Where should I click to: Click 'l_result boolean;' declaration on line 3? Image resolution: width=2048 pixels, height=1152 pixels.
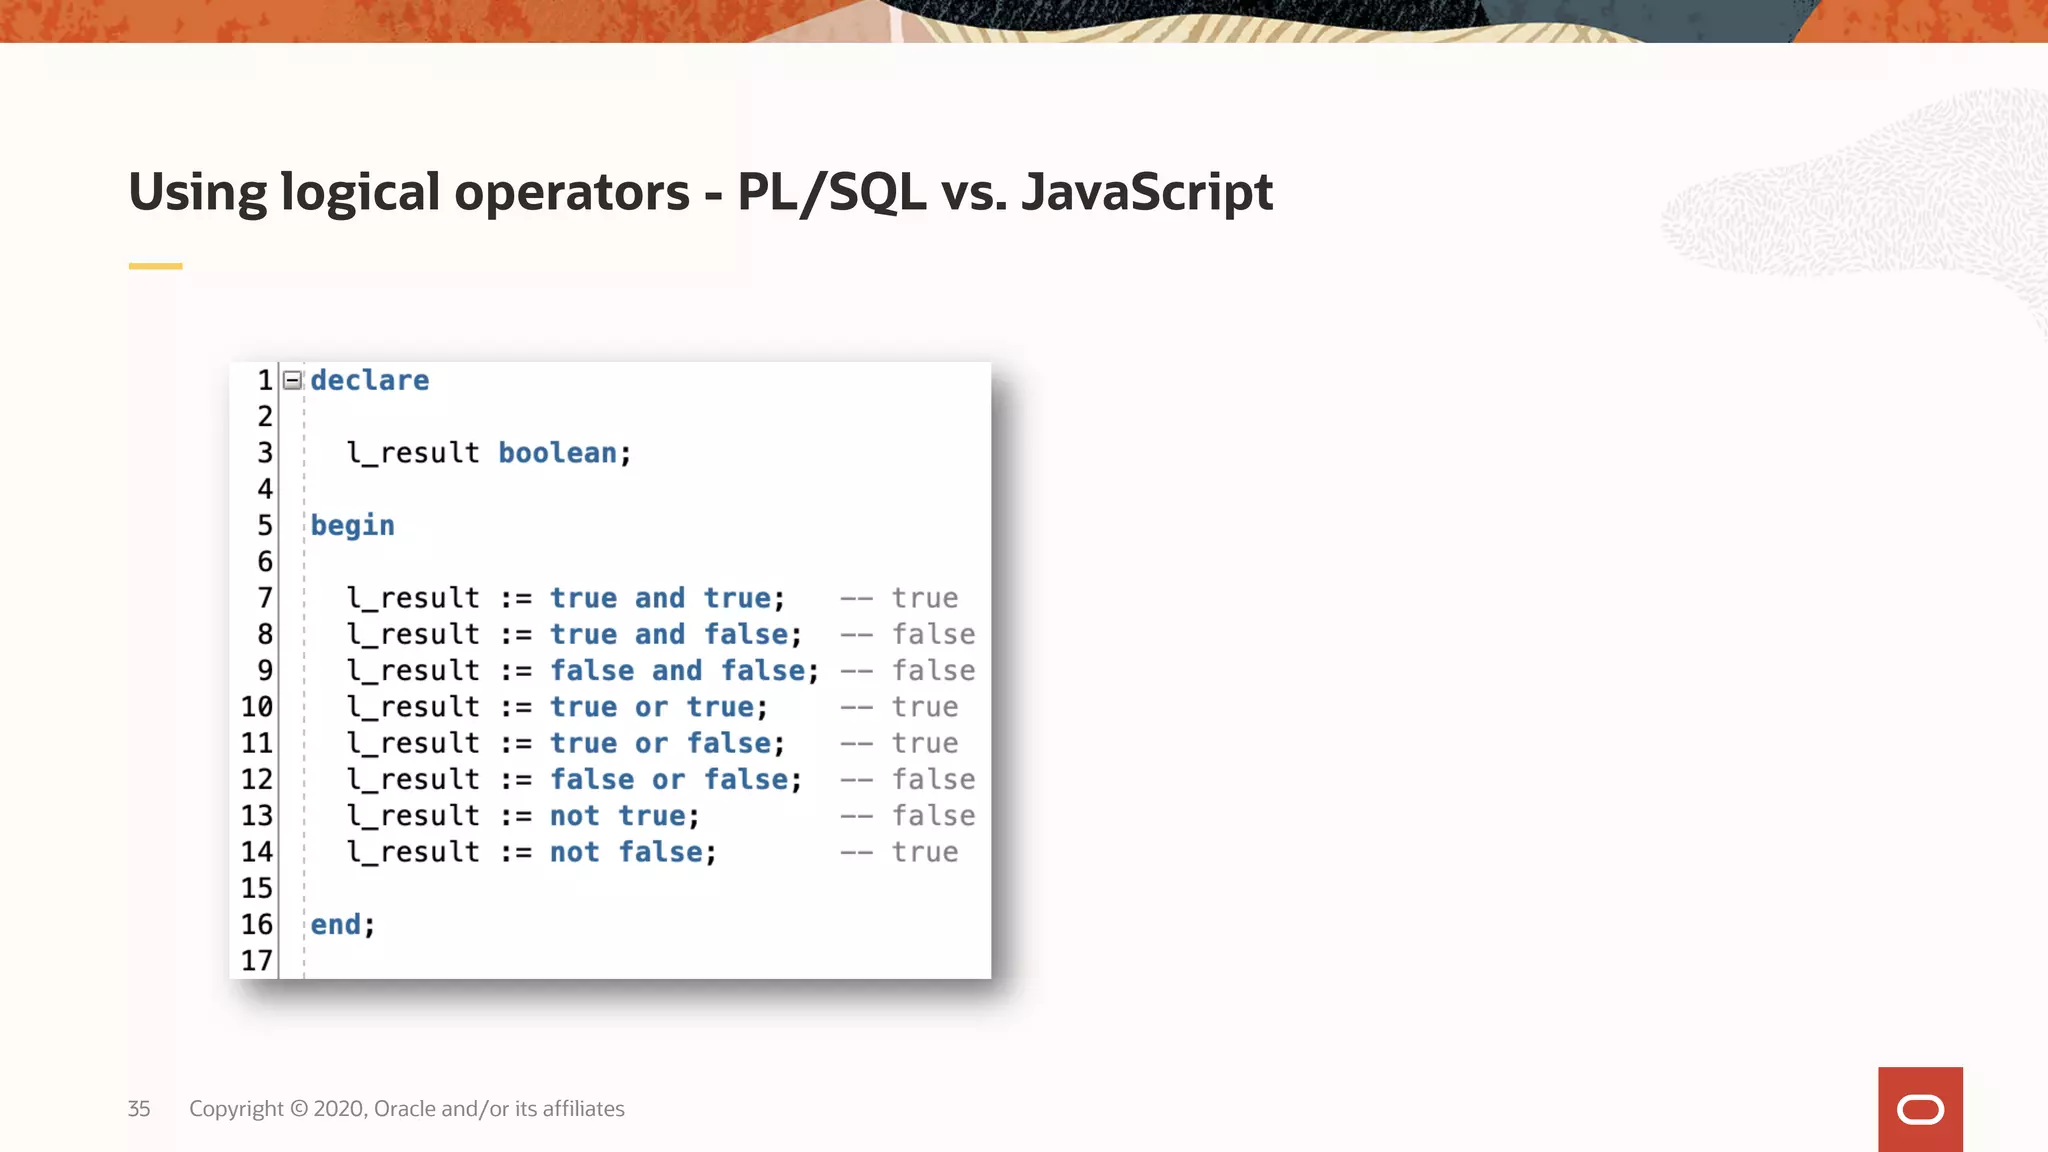pos(489,453)
